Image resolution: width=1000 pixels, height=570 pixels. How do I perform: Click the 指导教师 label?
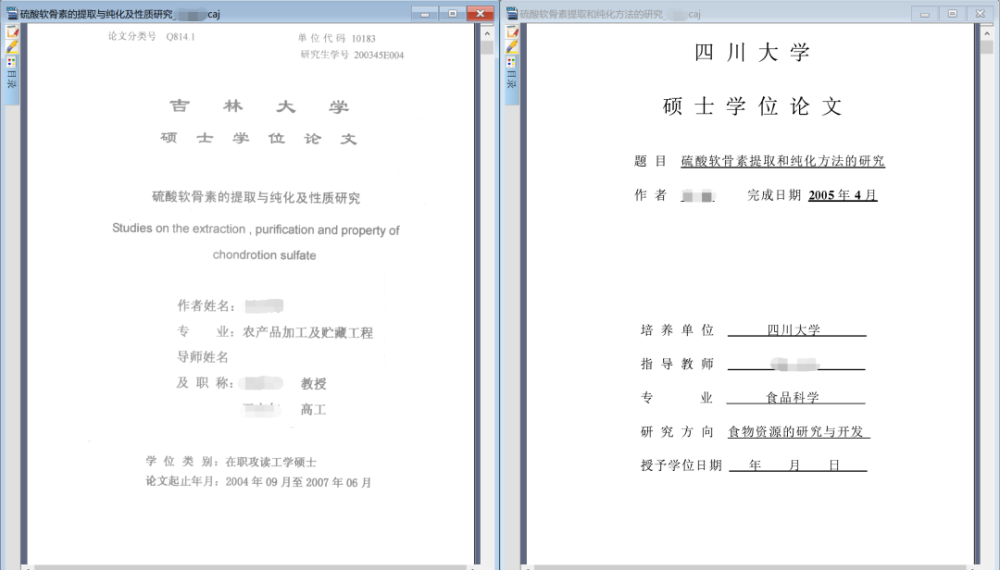coord(677,364)
